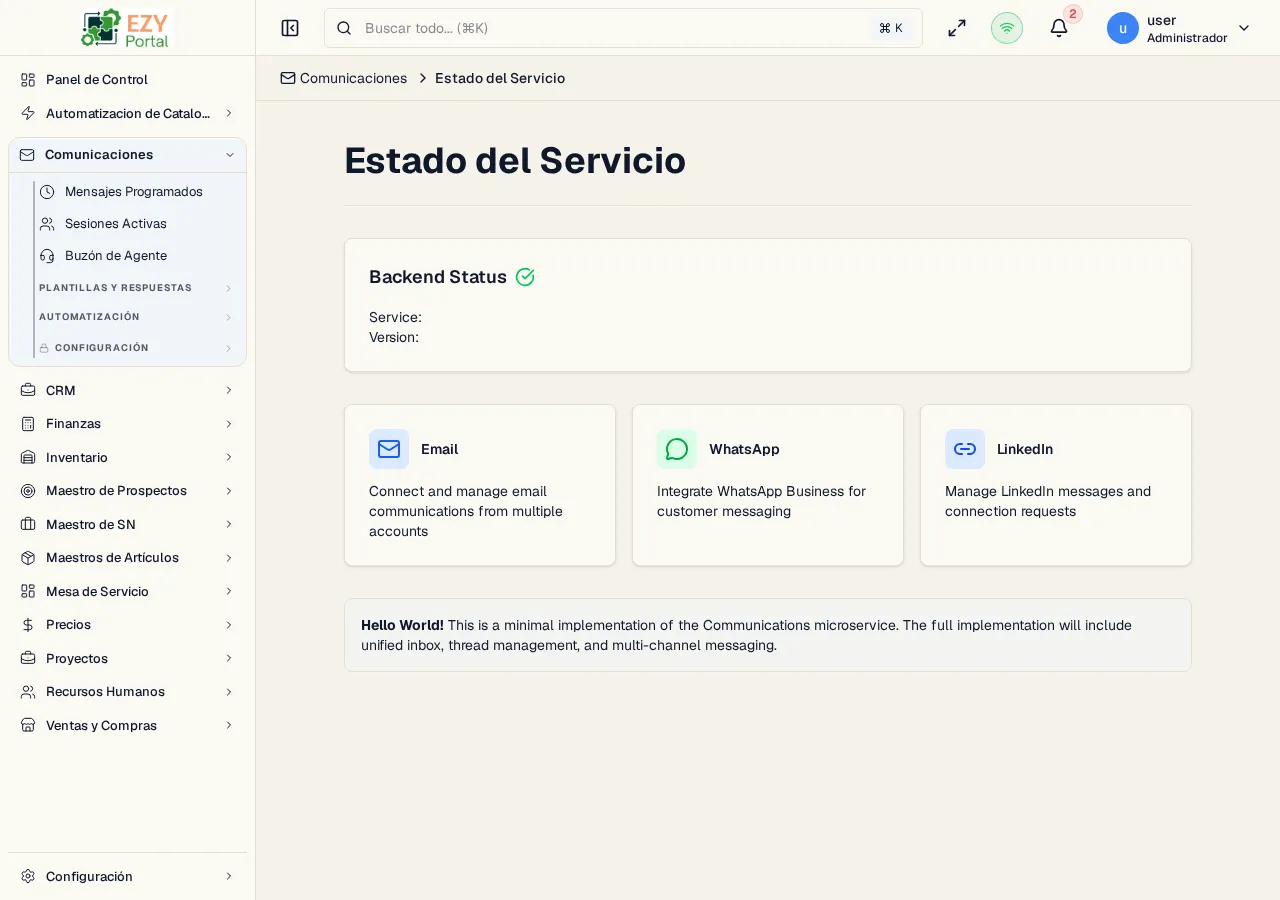Open Sesiones Activas
The image size is (1280, 900).
138,224
